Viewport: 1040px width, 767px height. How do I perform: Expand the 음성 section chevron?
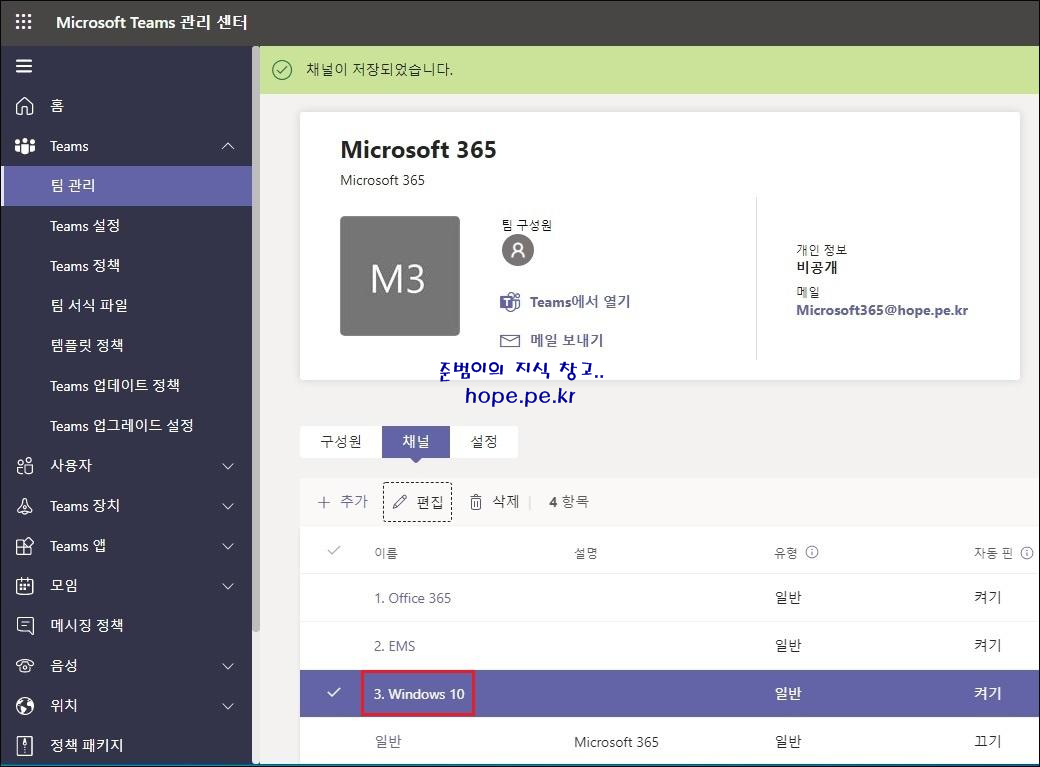pos(228,666)
